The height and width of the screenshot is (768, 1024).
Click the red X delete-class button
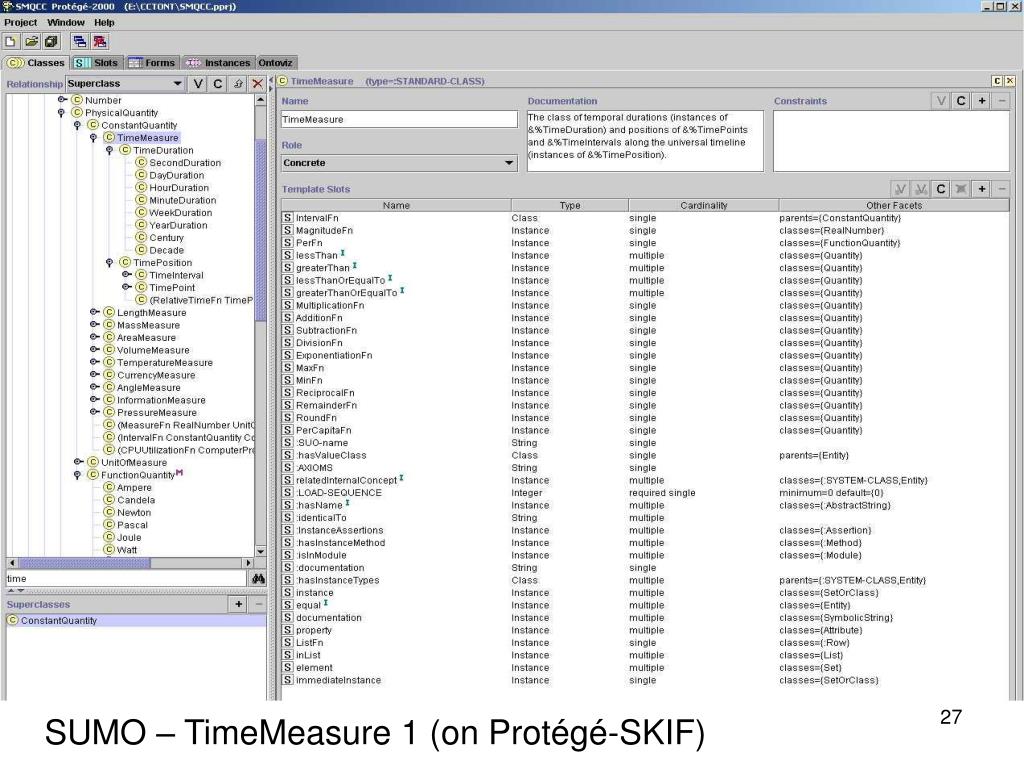point(257,84)
